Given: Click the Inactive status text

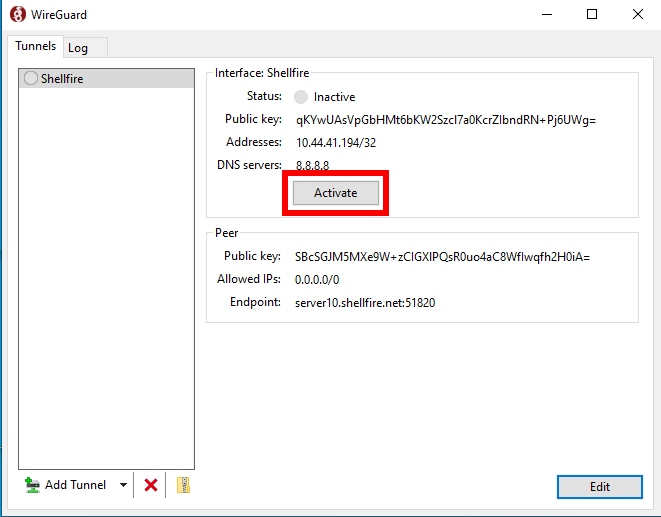Looking at the screenshot, I should 334,97.
